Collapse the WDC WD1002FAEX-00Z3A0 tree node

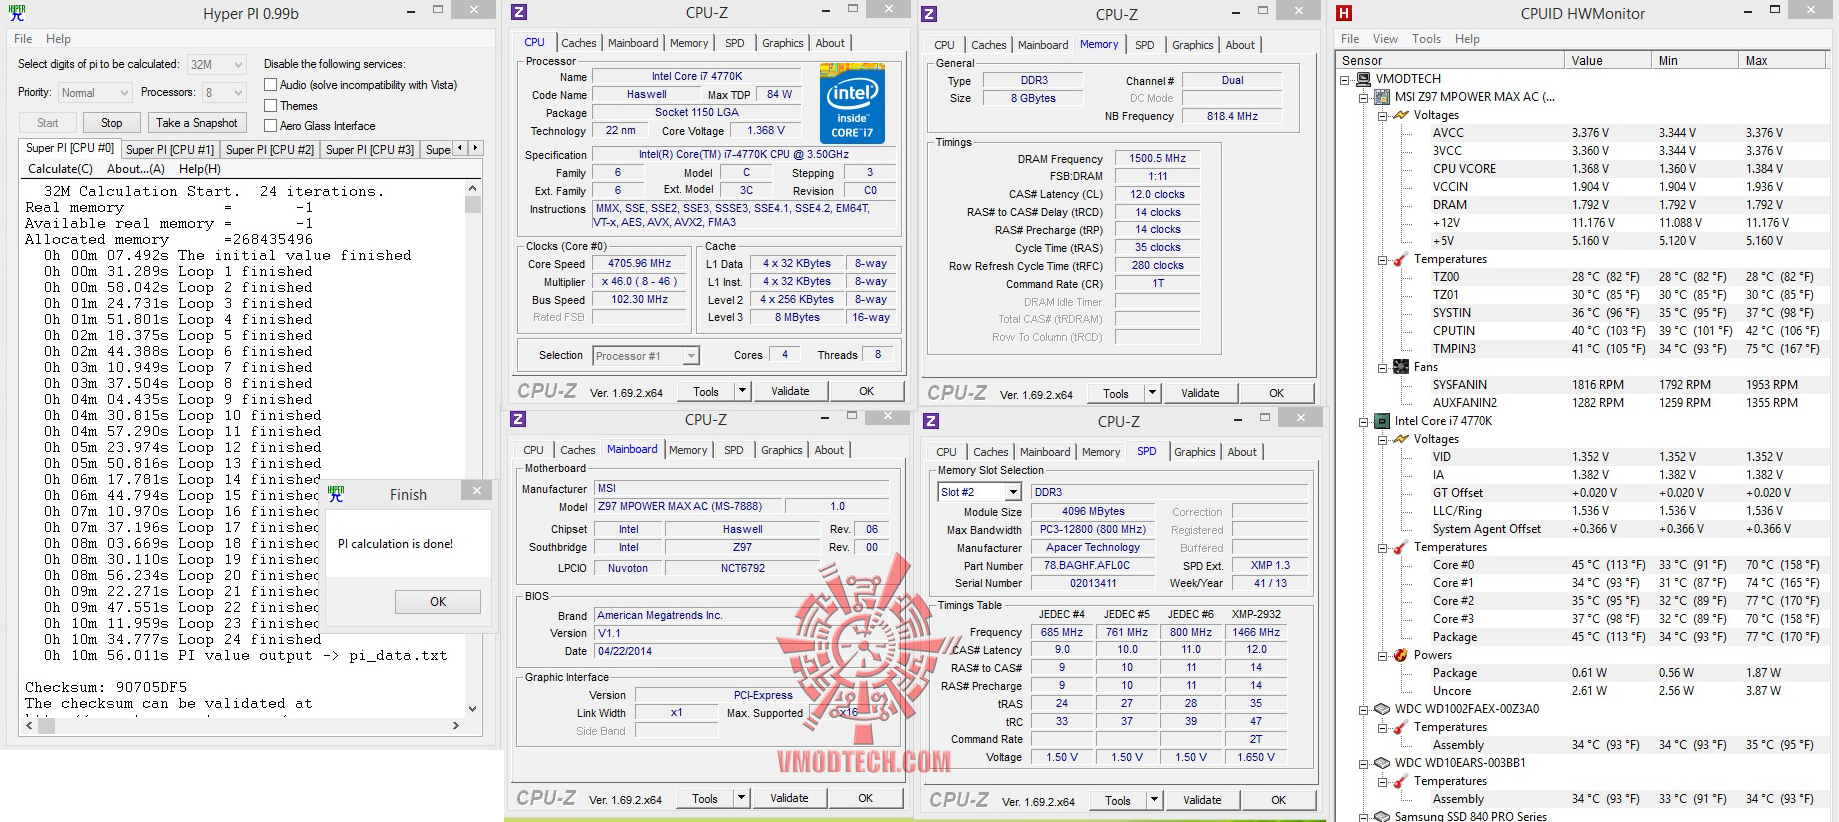coord(1363,709)
